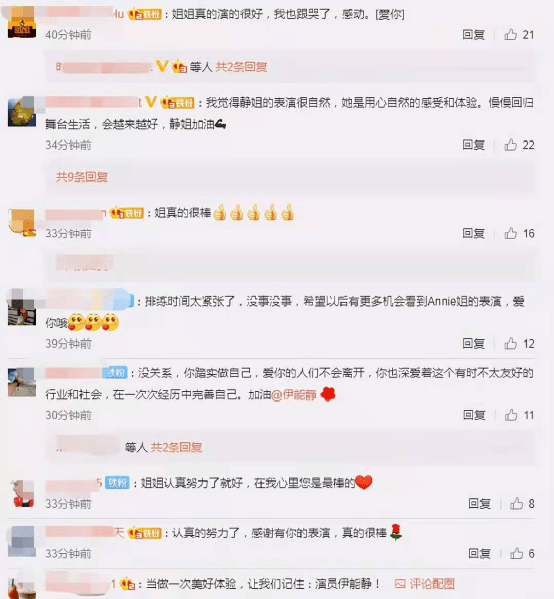554x599 pixels.
Task: Expand 共9条回复 replies
Action: 82,177
